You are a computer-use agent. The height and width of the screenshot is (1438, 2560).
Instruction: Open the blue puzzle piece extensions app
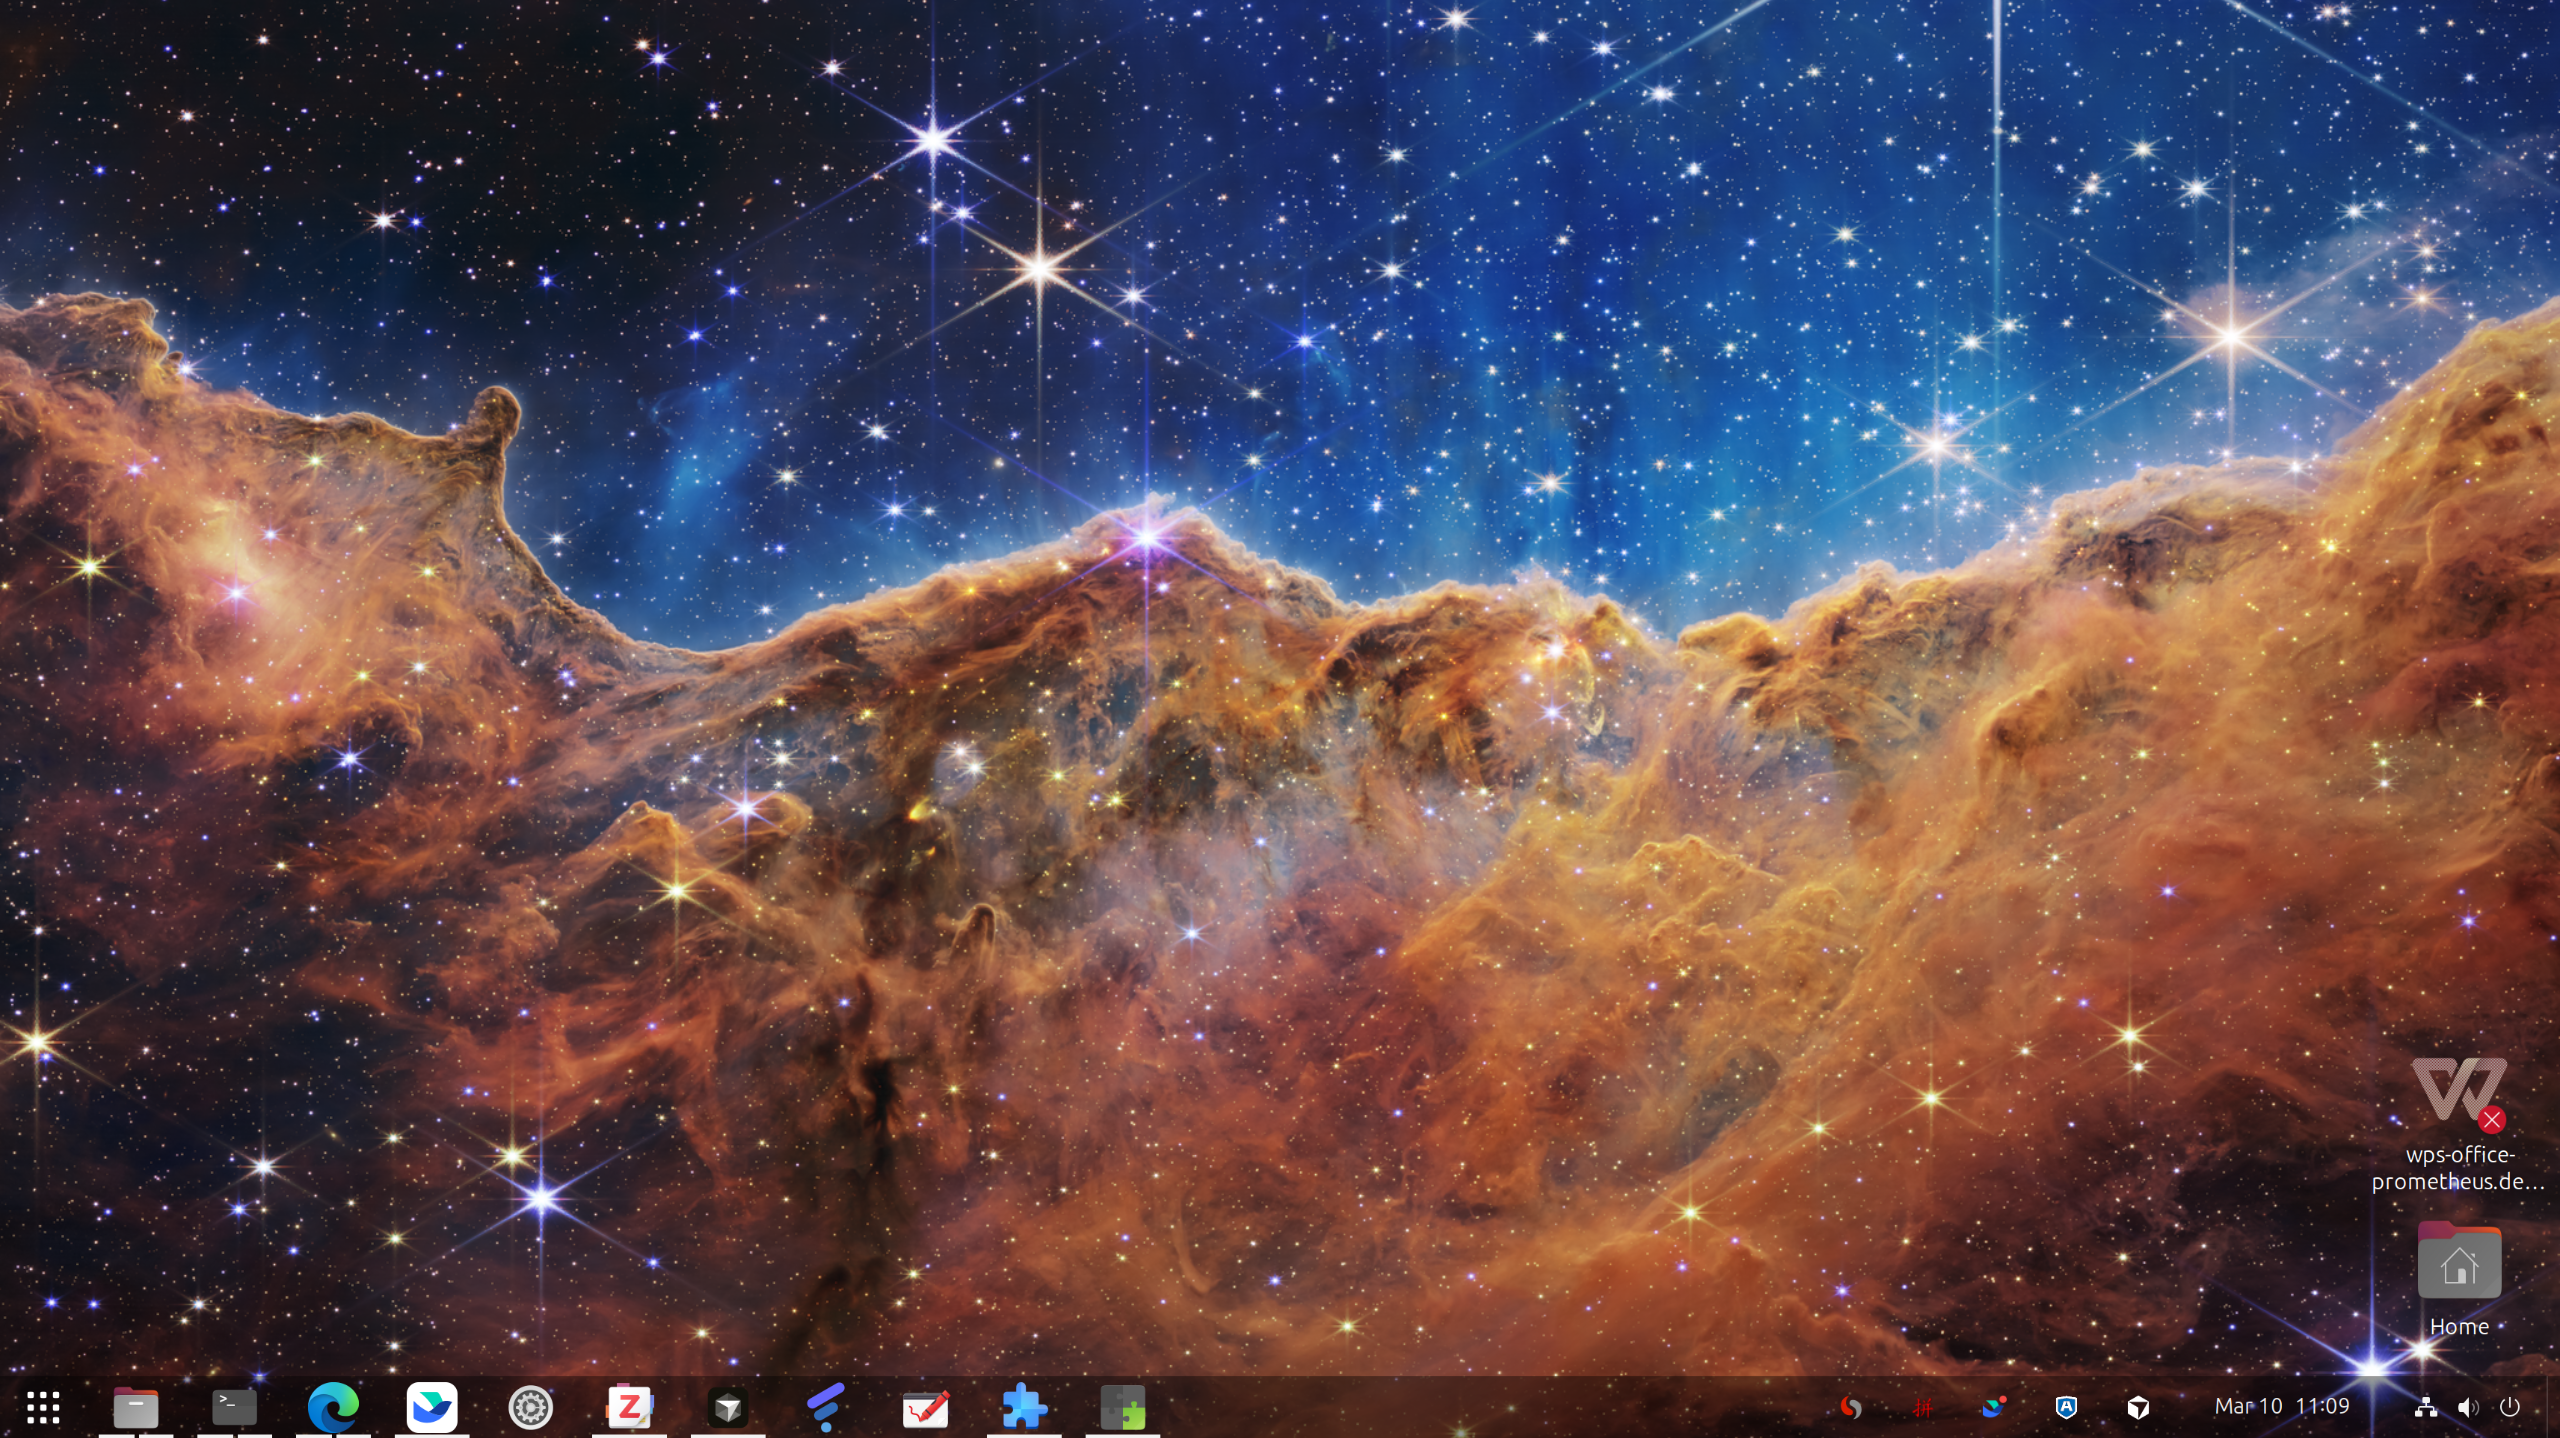[x=1024, y=1407]
